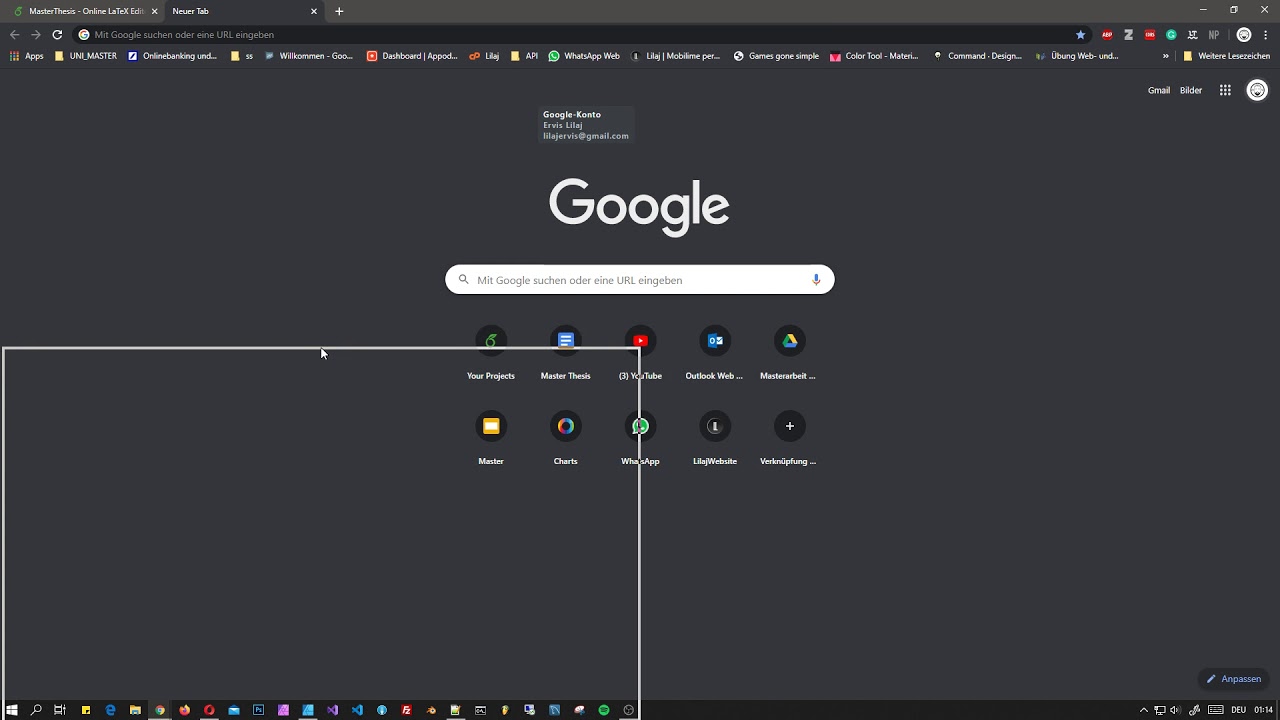
Task: Open the Google account avatar on the page
Action: (1257, 90)
